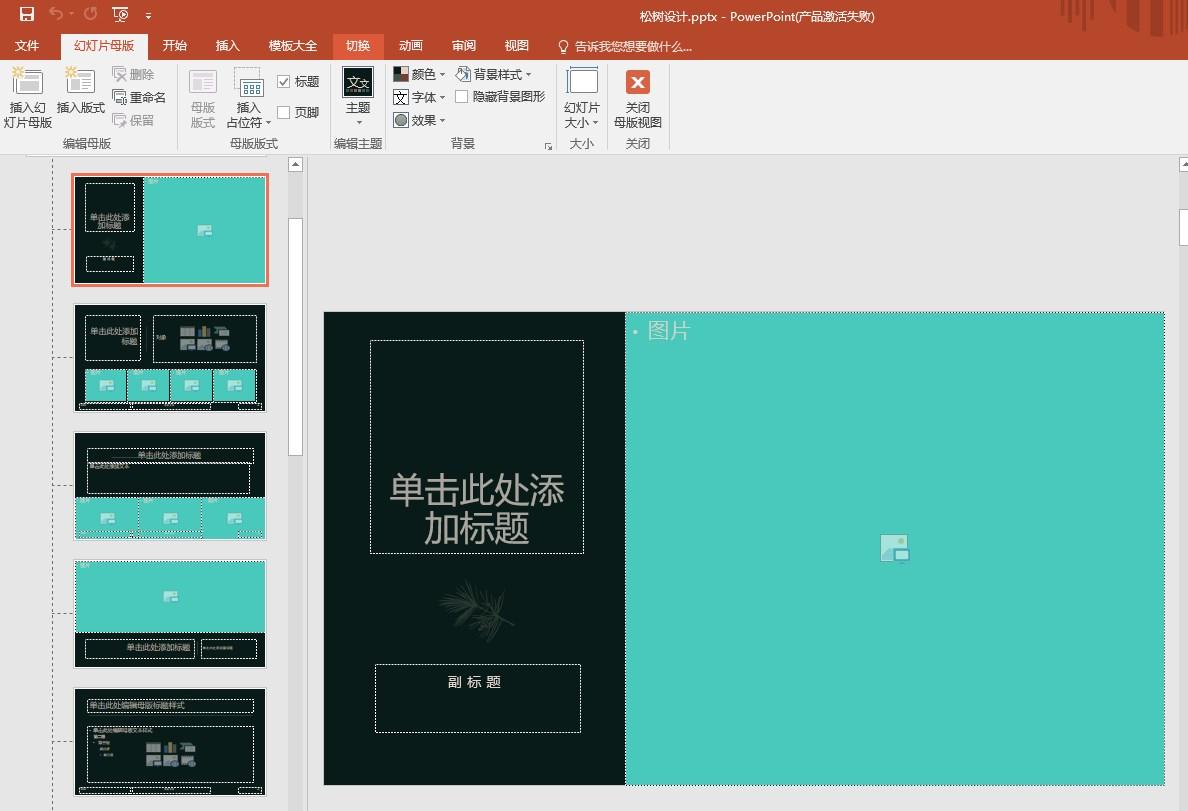Screen dimensions: 1188x811
Task: Open the Themes (主题) gallery
Action: point(358,97)
